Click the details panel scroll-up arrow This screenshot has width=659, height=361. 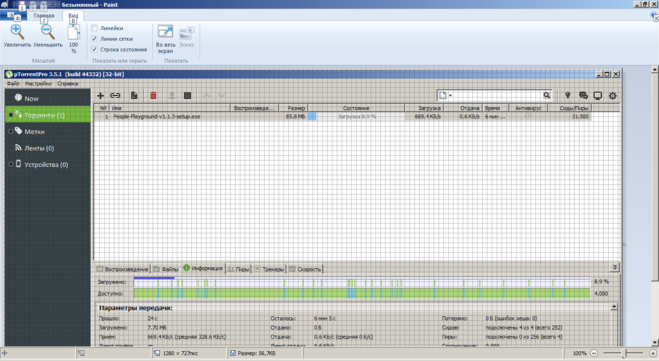(x=614, y=307)
